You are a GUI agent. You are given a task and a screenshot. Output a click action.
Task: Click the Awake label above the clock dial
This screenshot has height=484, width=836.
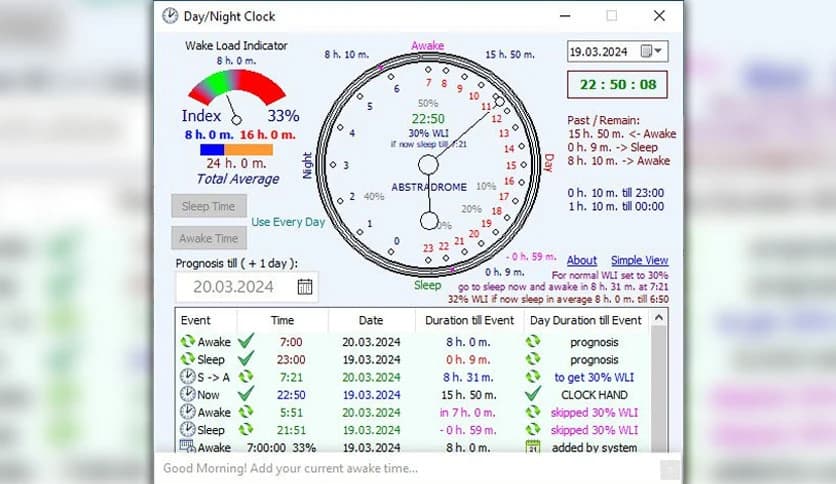point(428,46)
